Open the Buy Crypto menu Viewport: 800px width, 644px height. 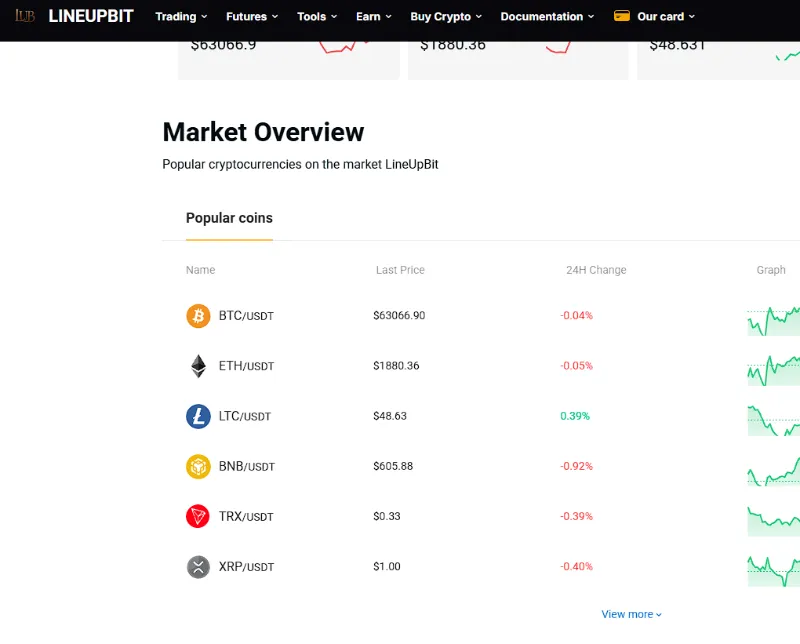pos(446,16)
